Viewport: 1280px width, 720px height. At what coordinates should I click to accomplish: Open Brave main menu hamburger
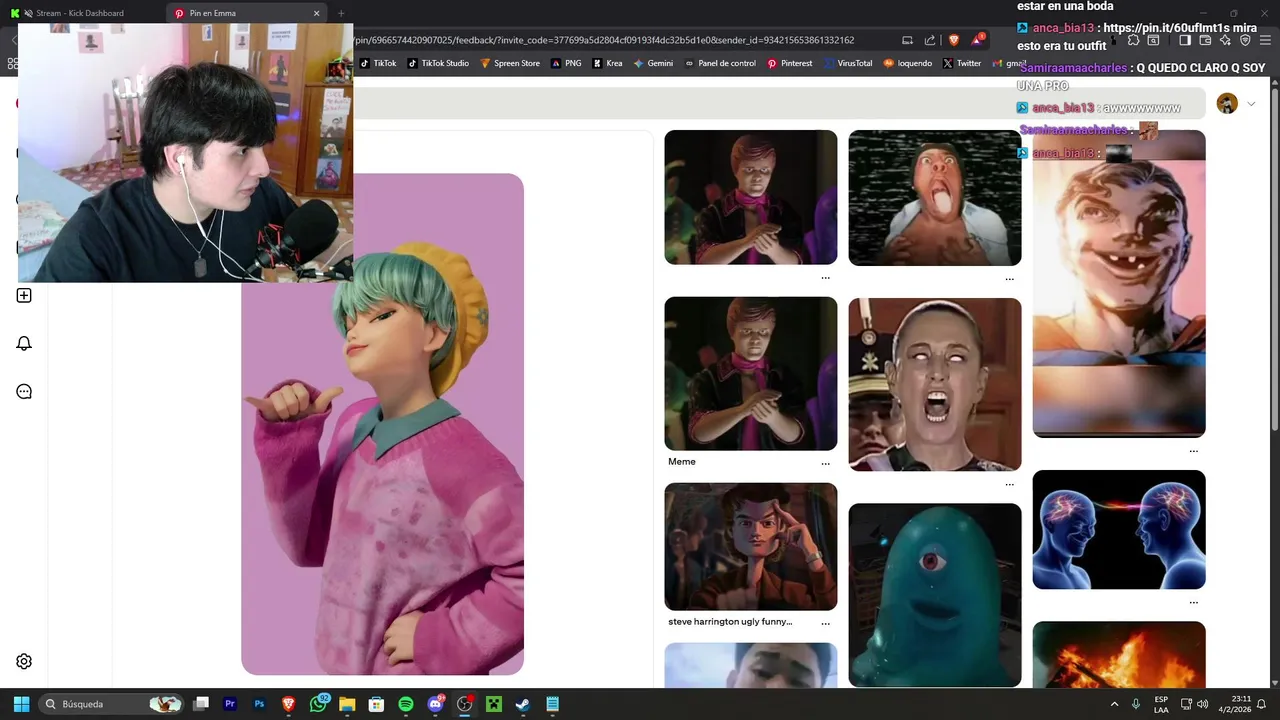click(1266, 40)
